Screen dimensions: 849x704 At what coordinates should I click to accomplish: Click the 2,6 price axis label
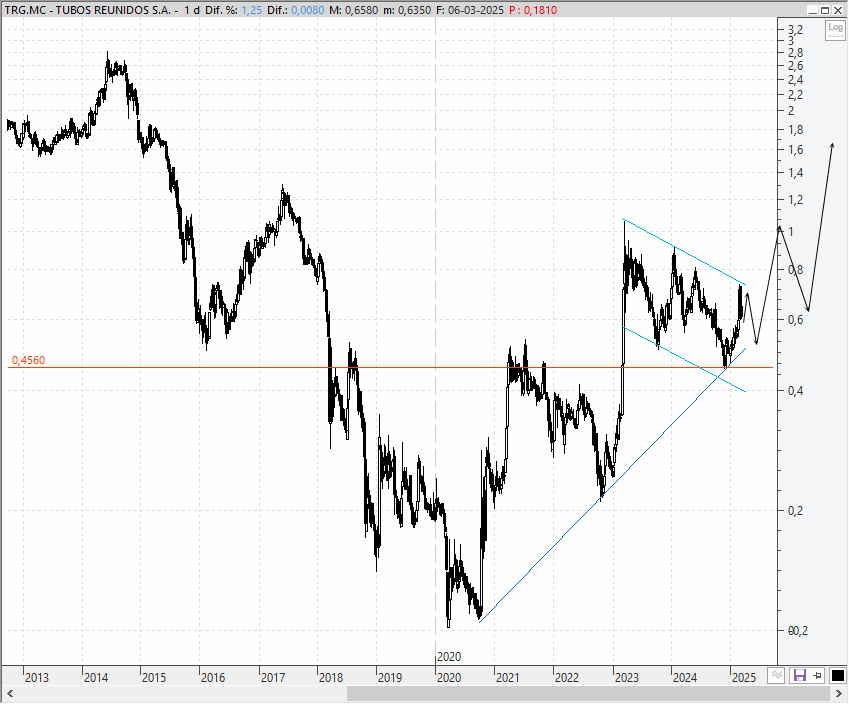click(795, 66)
